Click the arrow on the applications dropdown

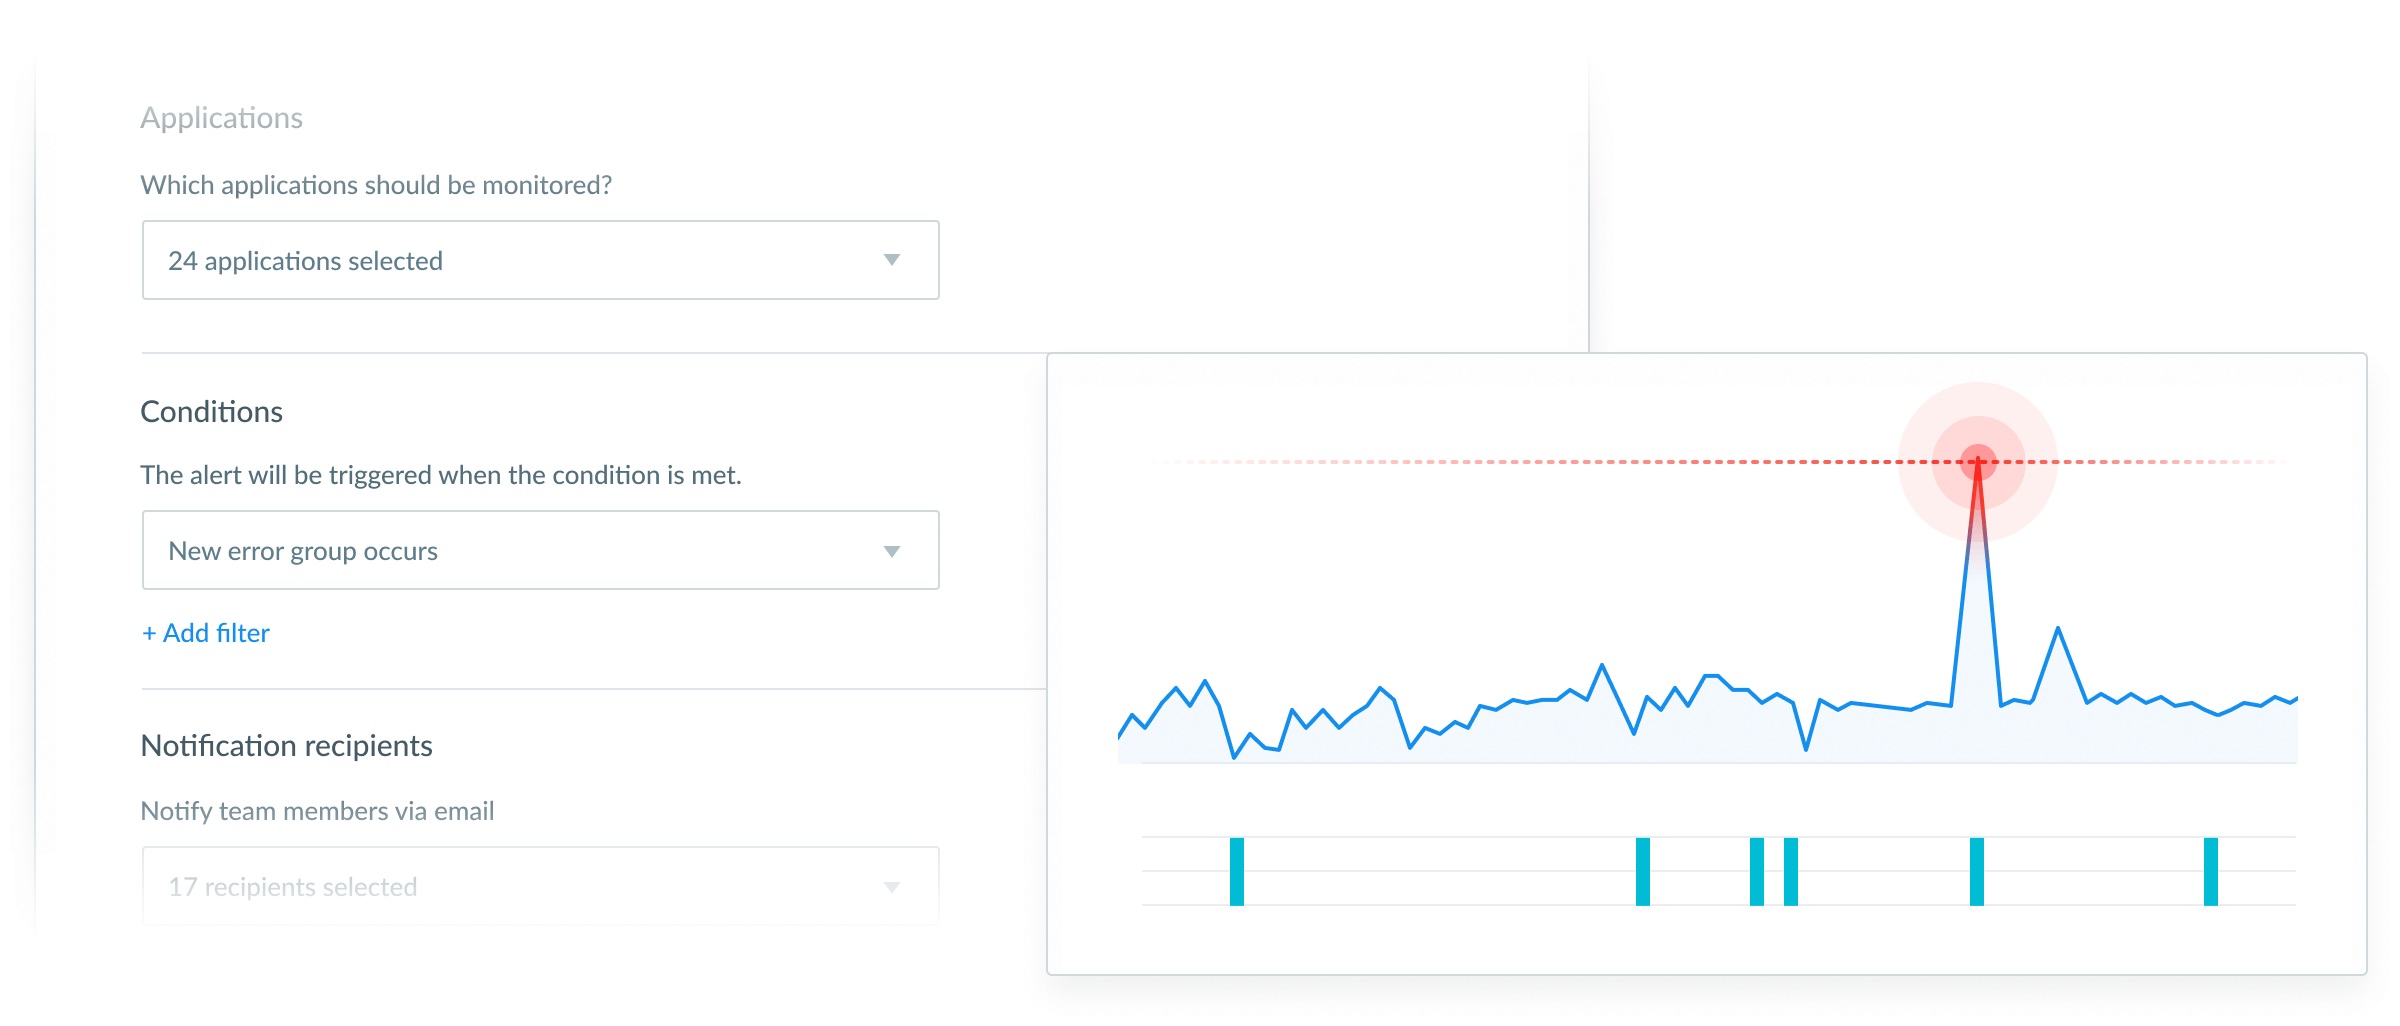[x=892, y=260]
